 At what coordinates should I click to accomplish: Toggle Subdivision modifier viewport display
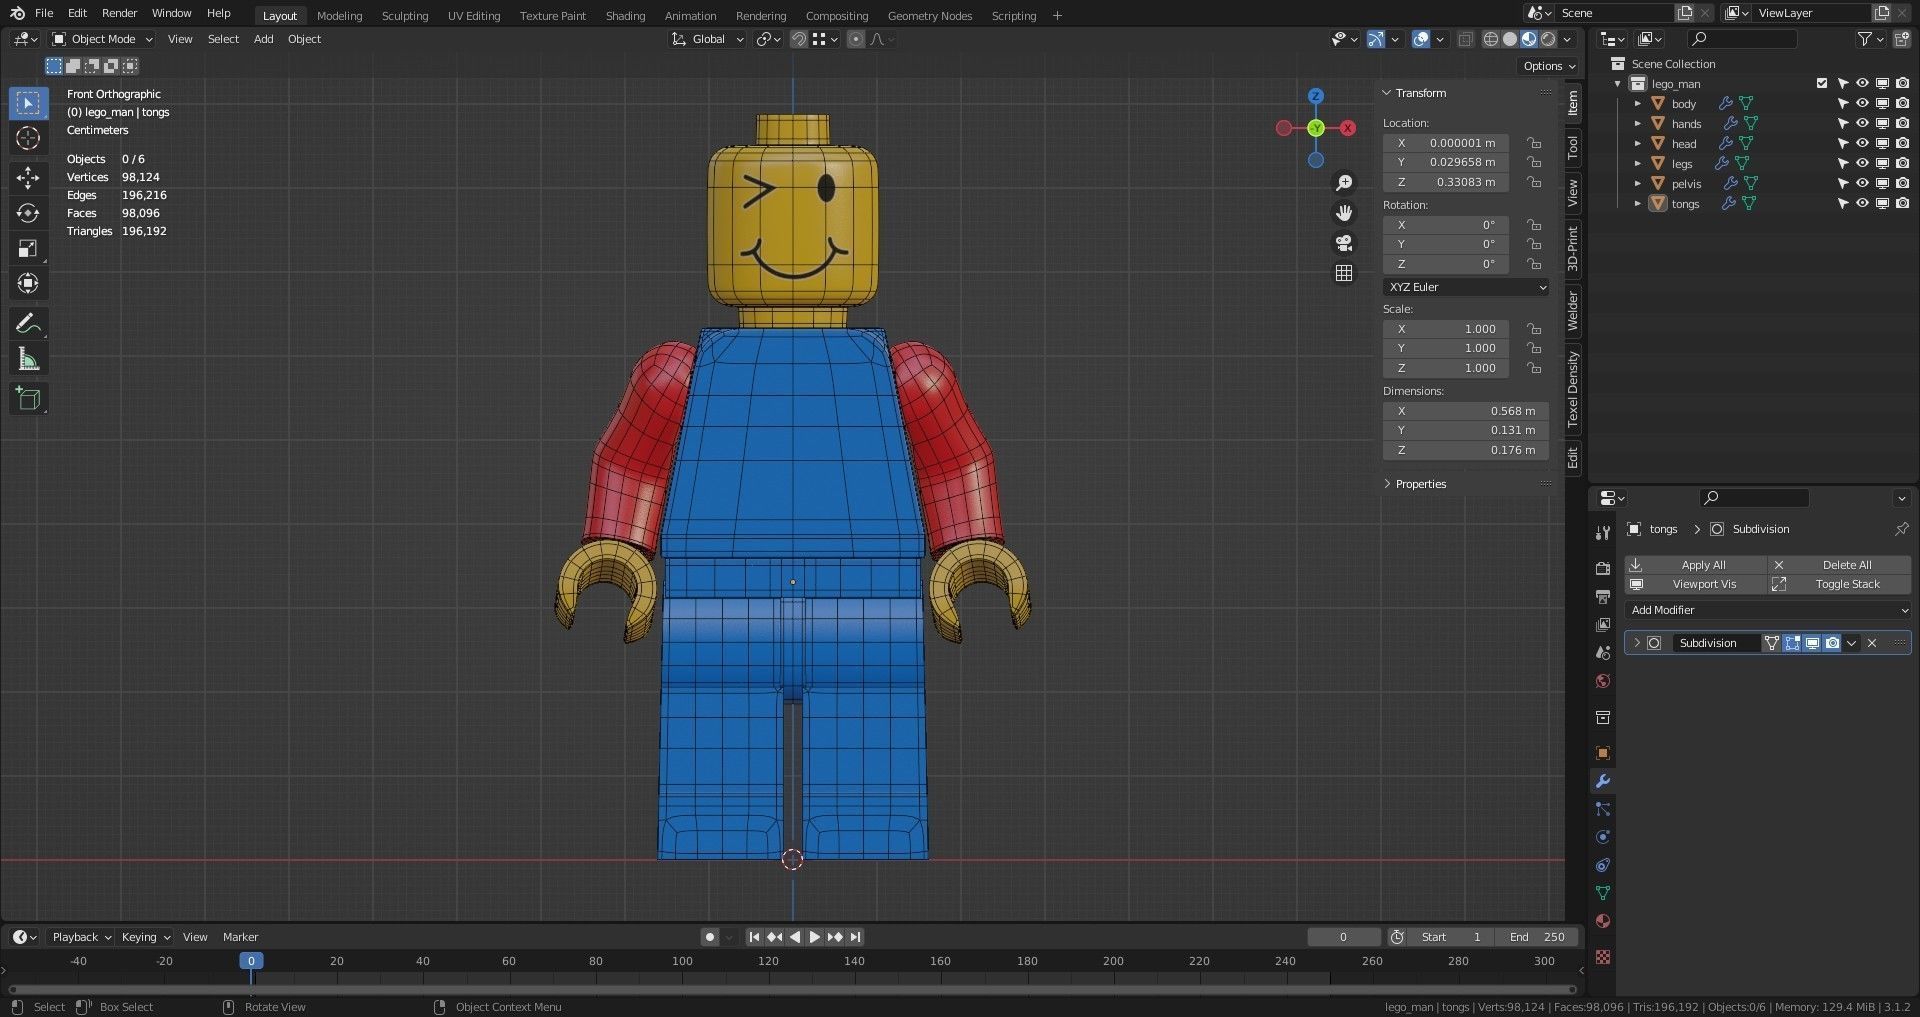pyautogui.click(x=1812, y=643)
